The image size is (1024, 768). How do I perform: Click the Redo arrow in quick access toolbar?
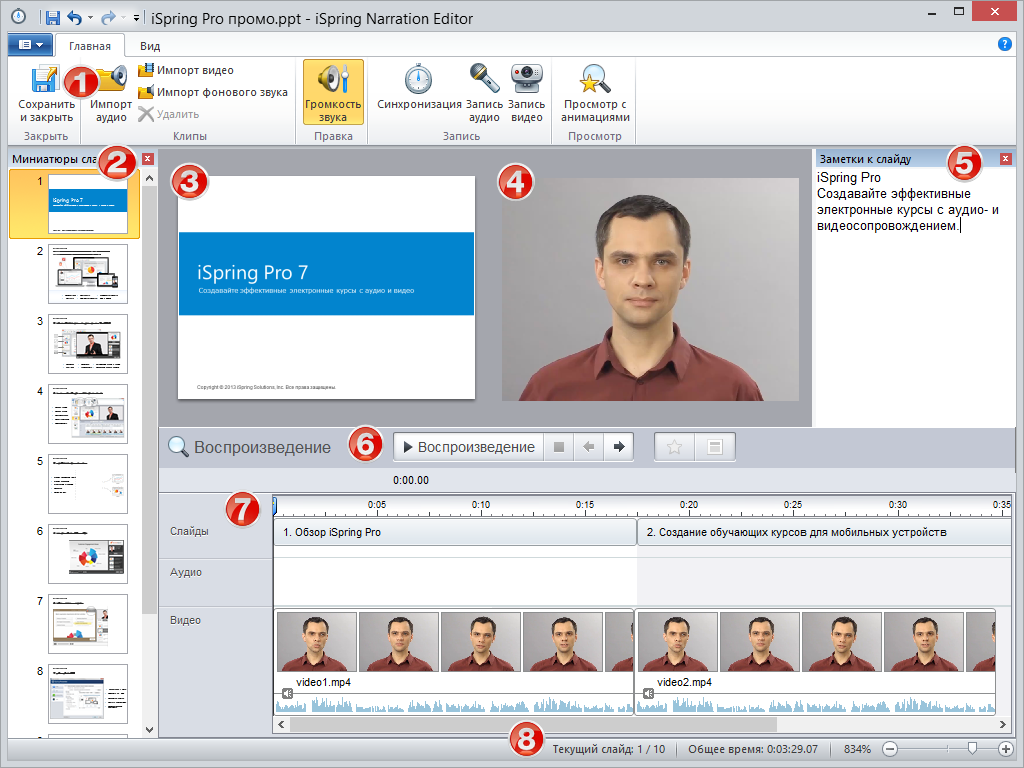(x=108, y=18)
